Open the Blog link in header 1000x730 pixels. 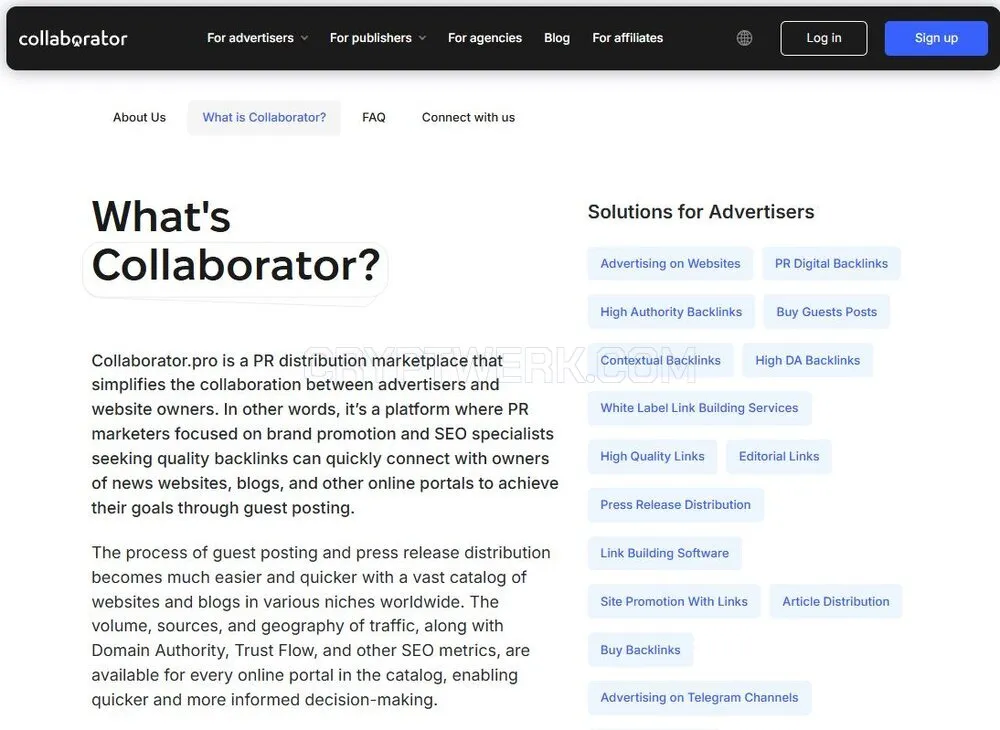(x=557, y=38)
